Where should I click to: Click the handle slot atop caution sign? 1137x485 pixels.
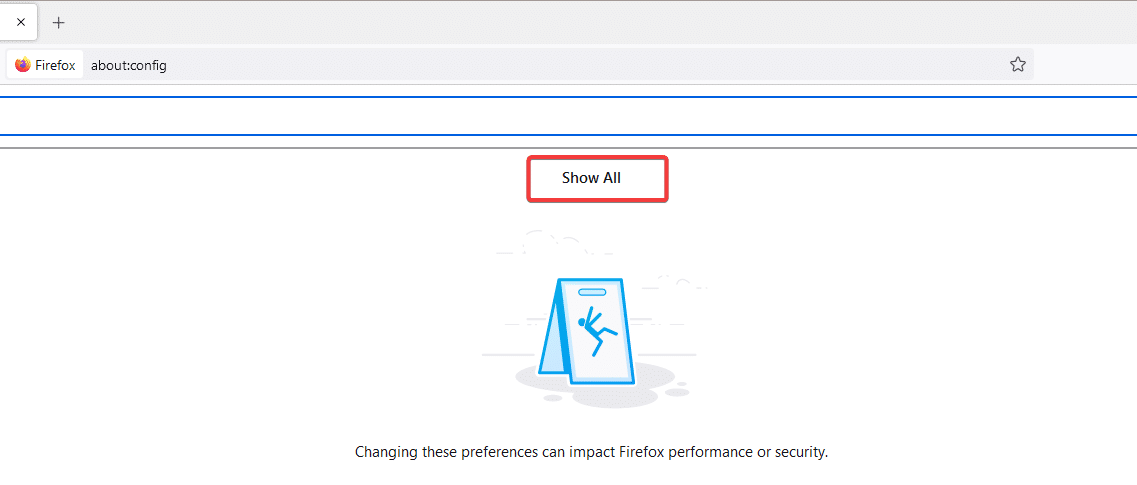[592, 291]
